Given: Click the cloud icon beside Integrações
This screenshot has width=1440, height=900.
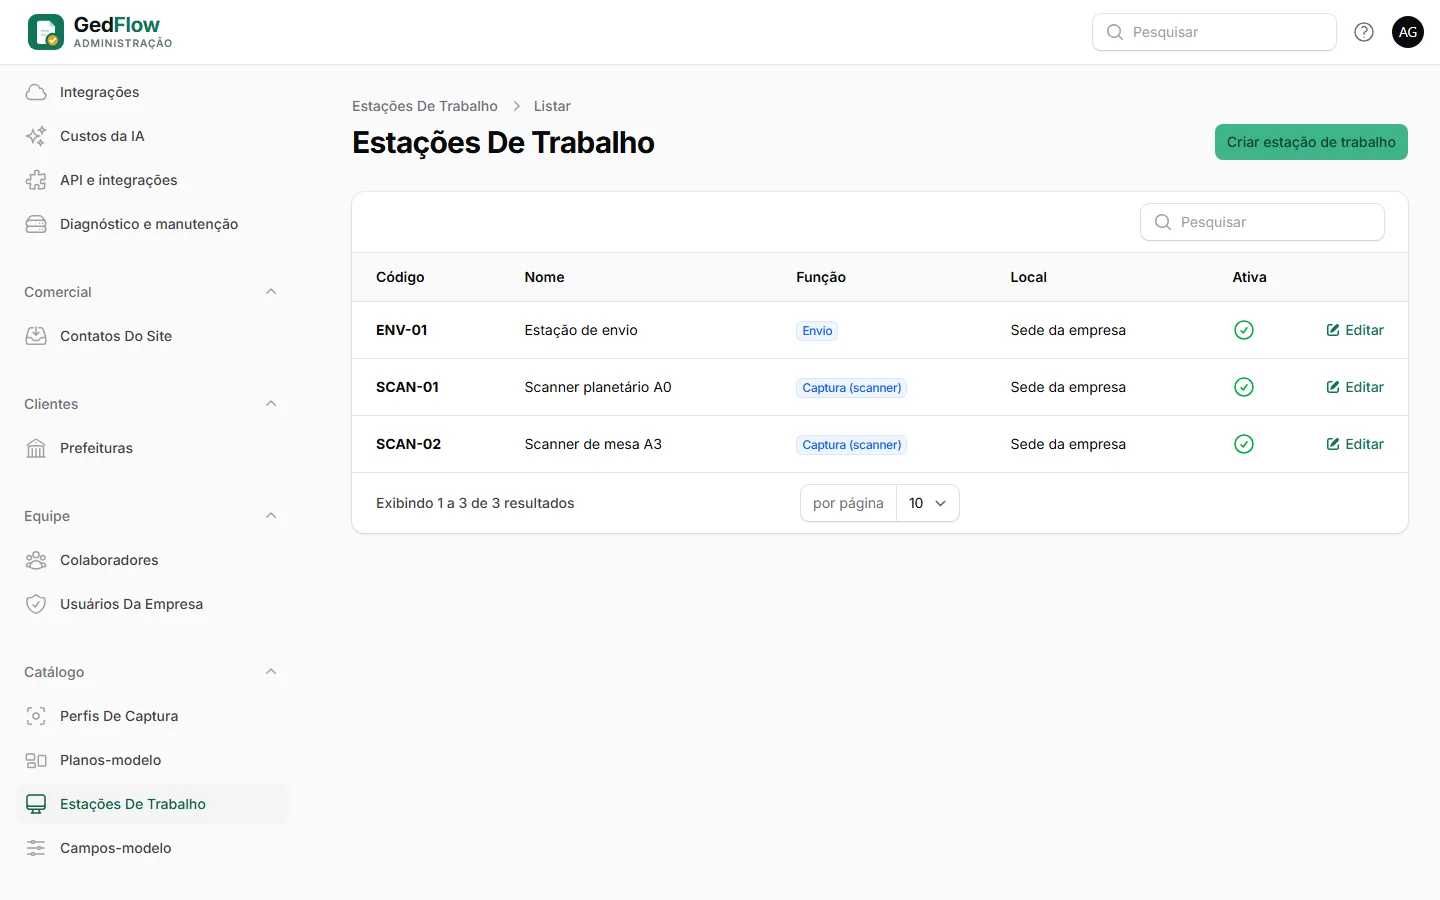Looking at the screenshot, I should click(x=36, y=92).
